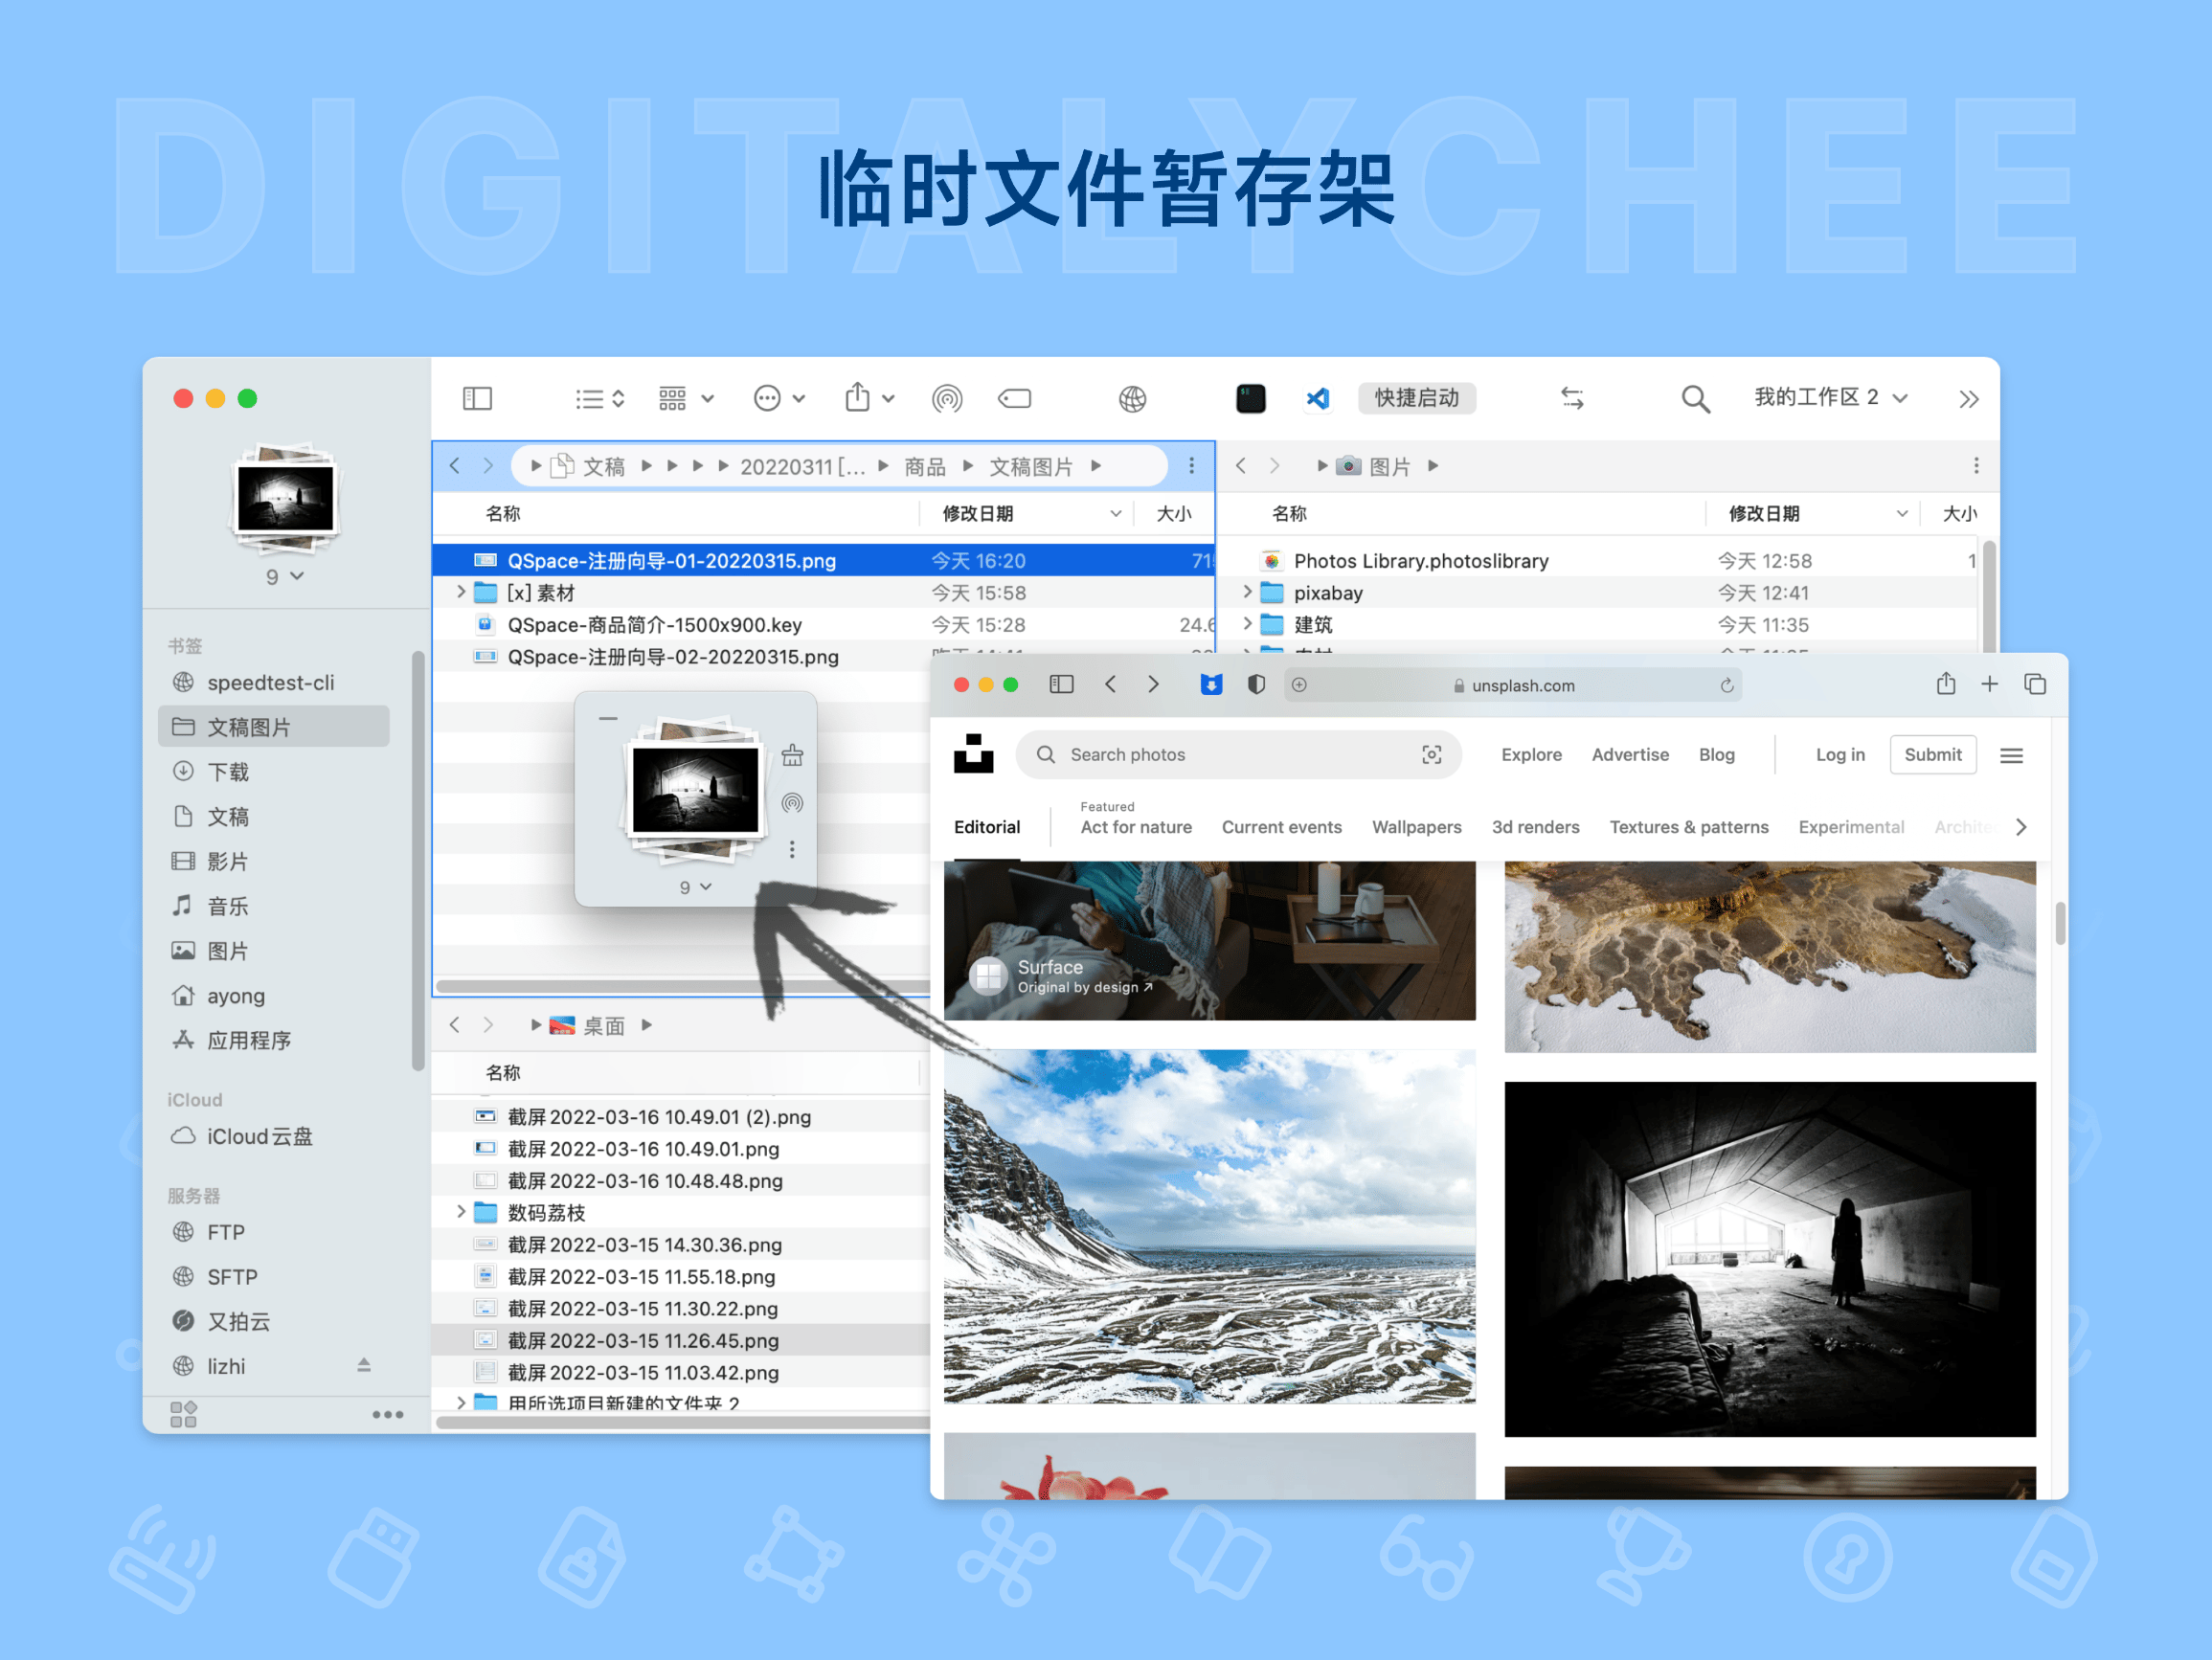Open the sidebar shelf count 9 dropdown
Screen dimensions: 2212x1660
tap(285, 577)
